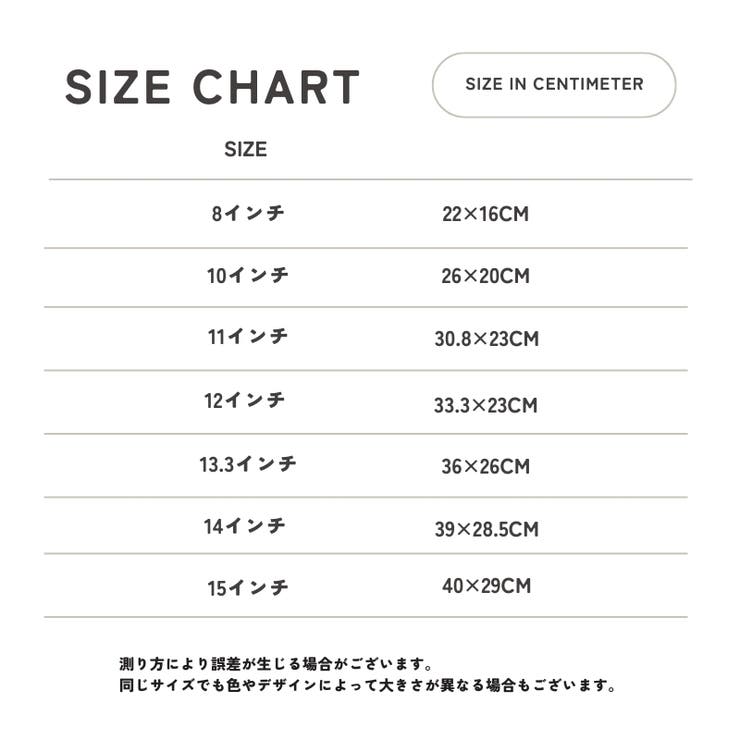This screenshot has width=740, height=740.
Task: Select the 10インチ size row label
Action: click(x=248, y=275)
